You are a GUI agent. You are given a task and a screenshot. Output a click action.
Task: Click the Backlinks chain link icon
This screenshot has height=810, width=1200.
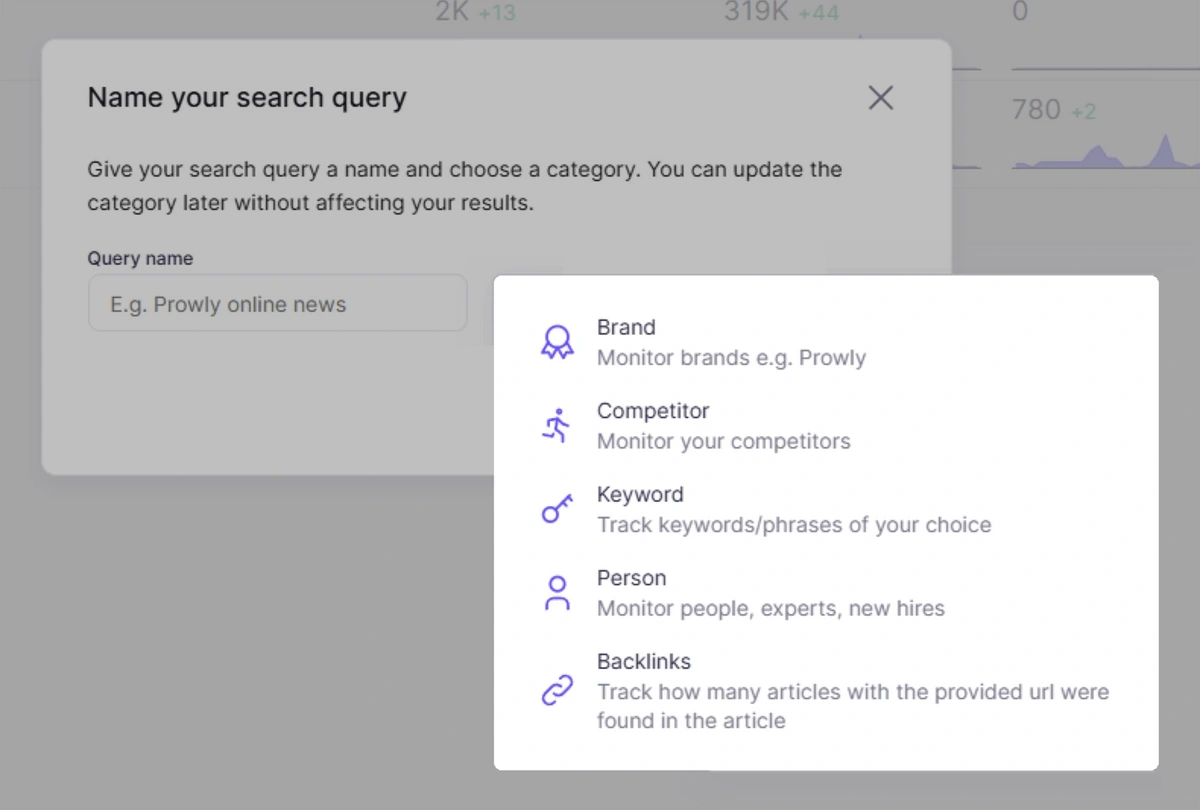(x=557, y=691)
